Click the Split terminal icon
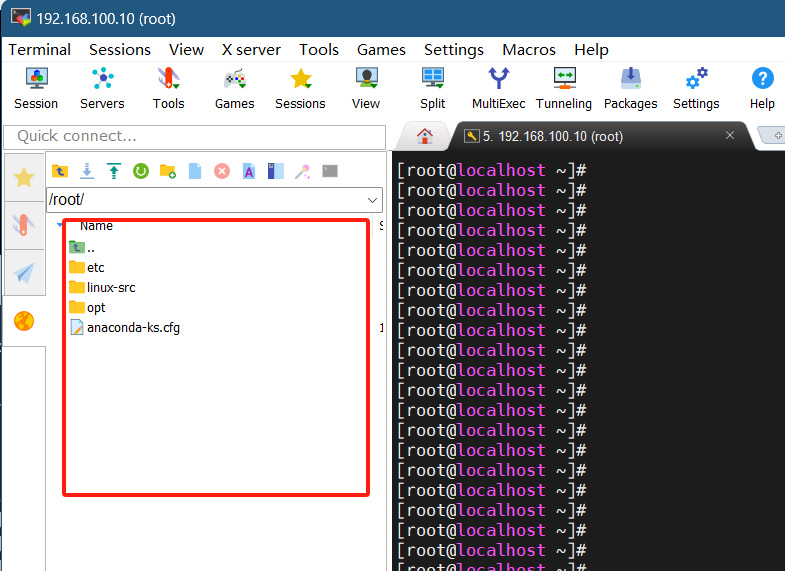Screen dimensions: 785x571 coord(432,87)
